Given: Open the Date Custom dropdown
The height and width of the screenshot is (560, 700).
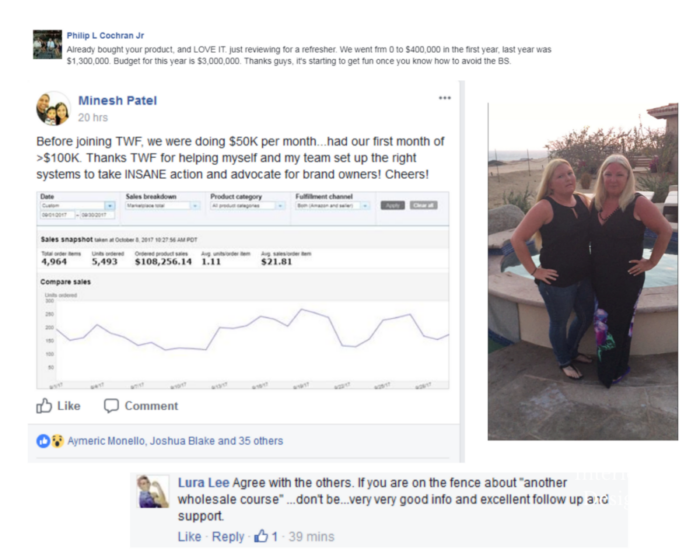Looking at the screenshot, I should point(78,205).
